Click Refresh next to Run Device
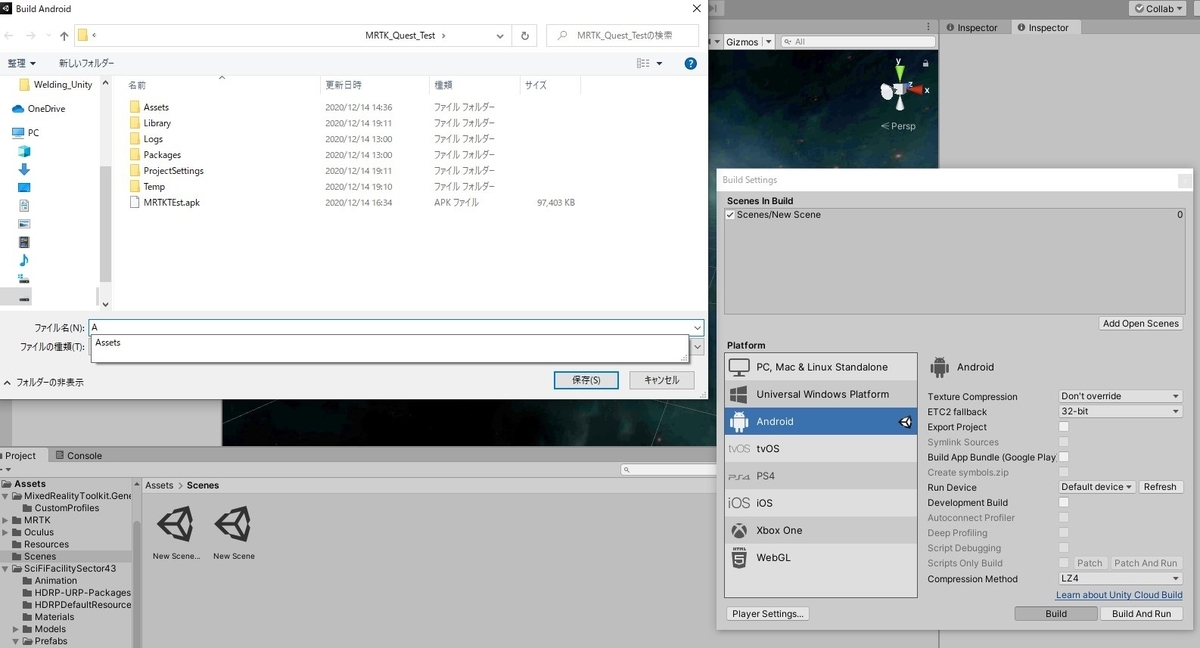Viewport: 1200px width, 648px height. point(1159,487)
